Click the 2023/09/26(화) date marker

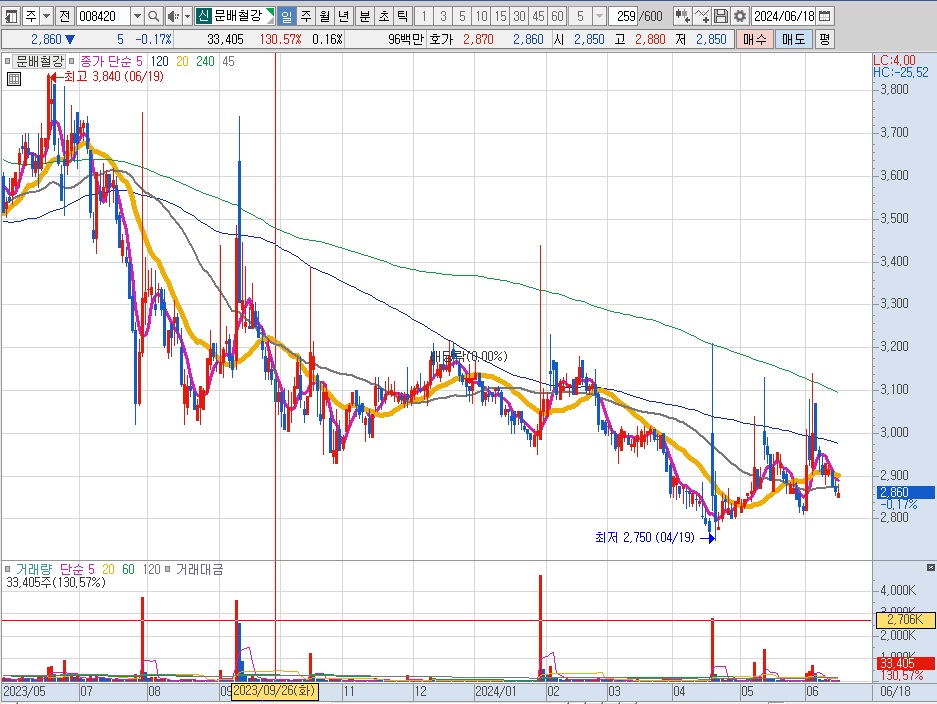(275, 691)
